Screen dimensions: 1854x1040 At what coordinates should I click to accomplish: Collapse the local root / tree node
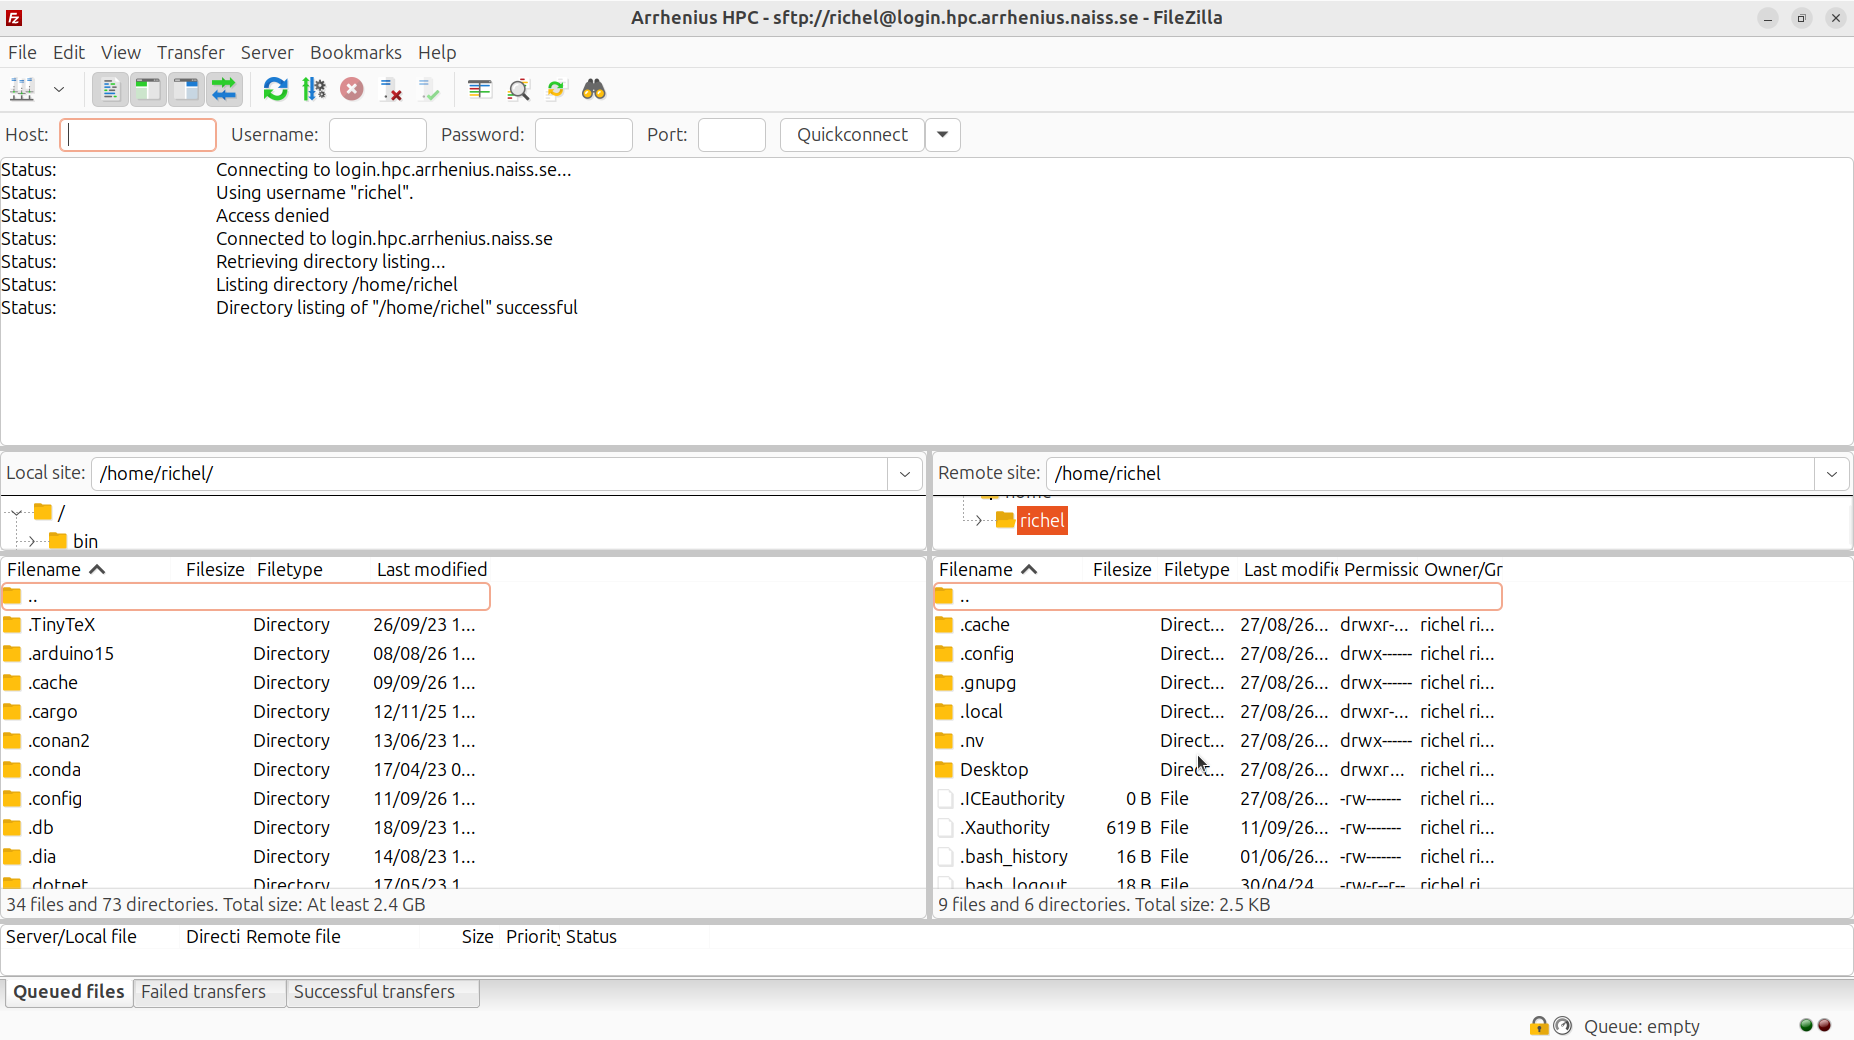[16, 513]
